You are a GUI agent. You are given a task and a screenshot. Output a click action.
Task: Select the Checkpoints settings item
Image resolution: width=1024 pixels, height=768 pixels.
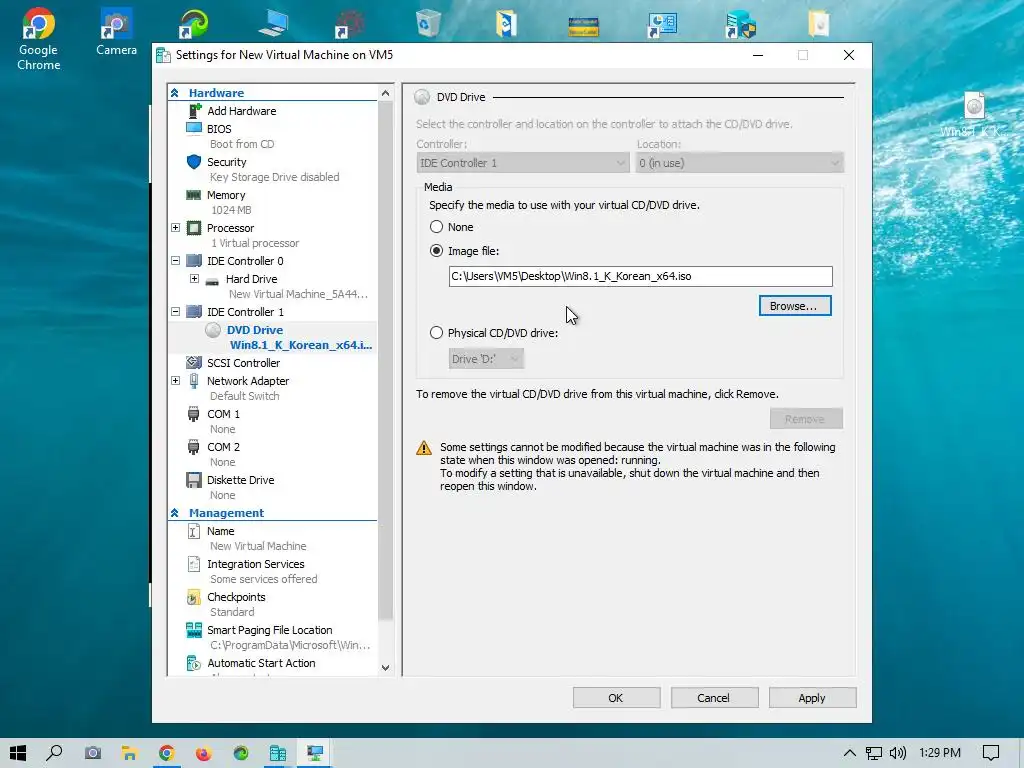click(x=273, y=604)
